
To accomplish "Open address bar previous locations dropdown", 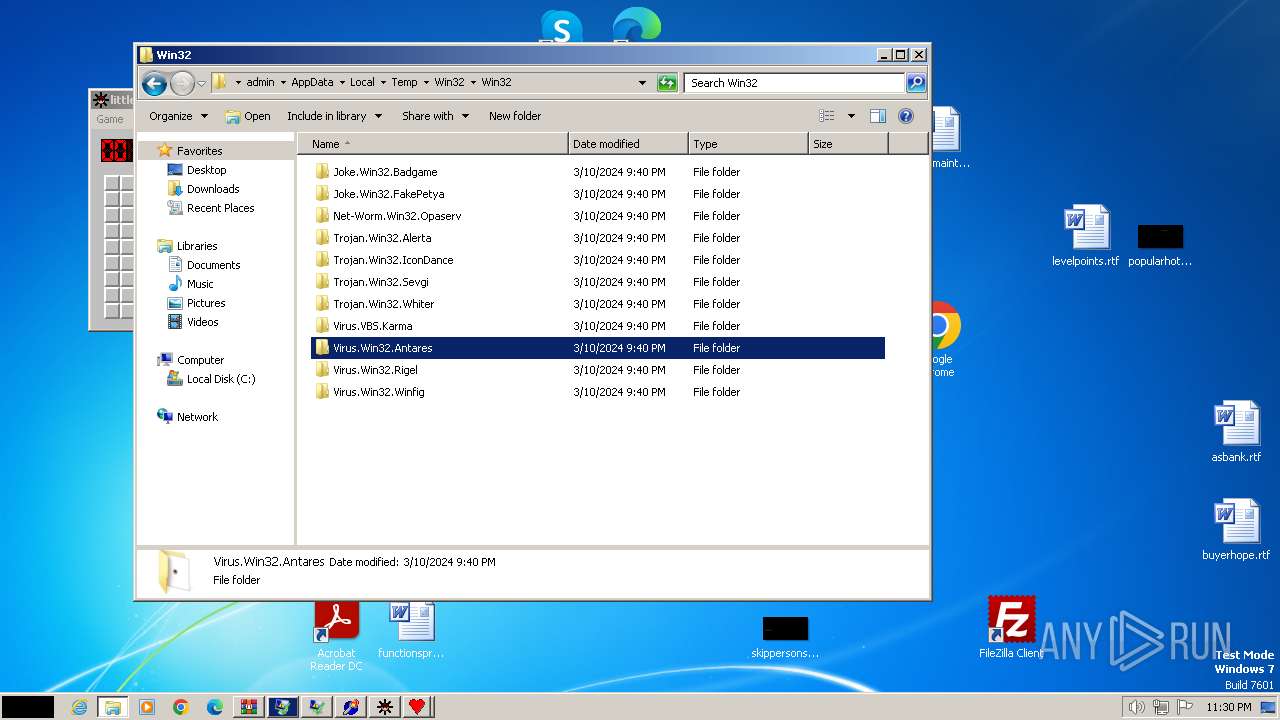I will pyautogui.click(x=642, y=83).
